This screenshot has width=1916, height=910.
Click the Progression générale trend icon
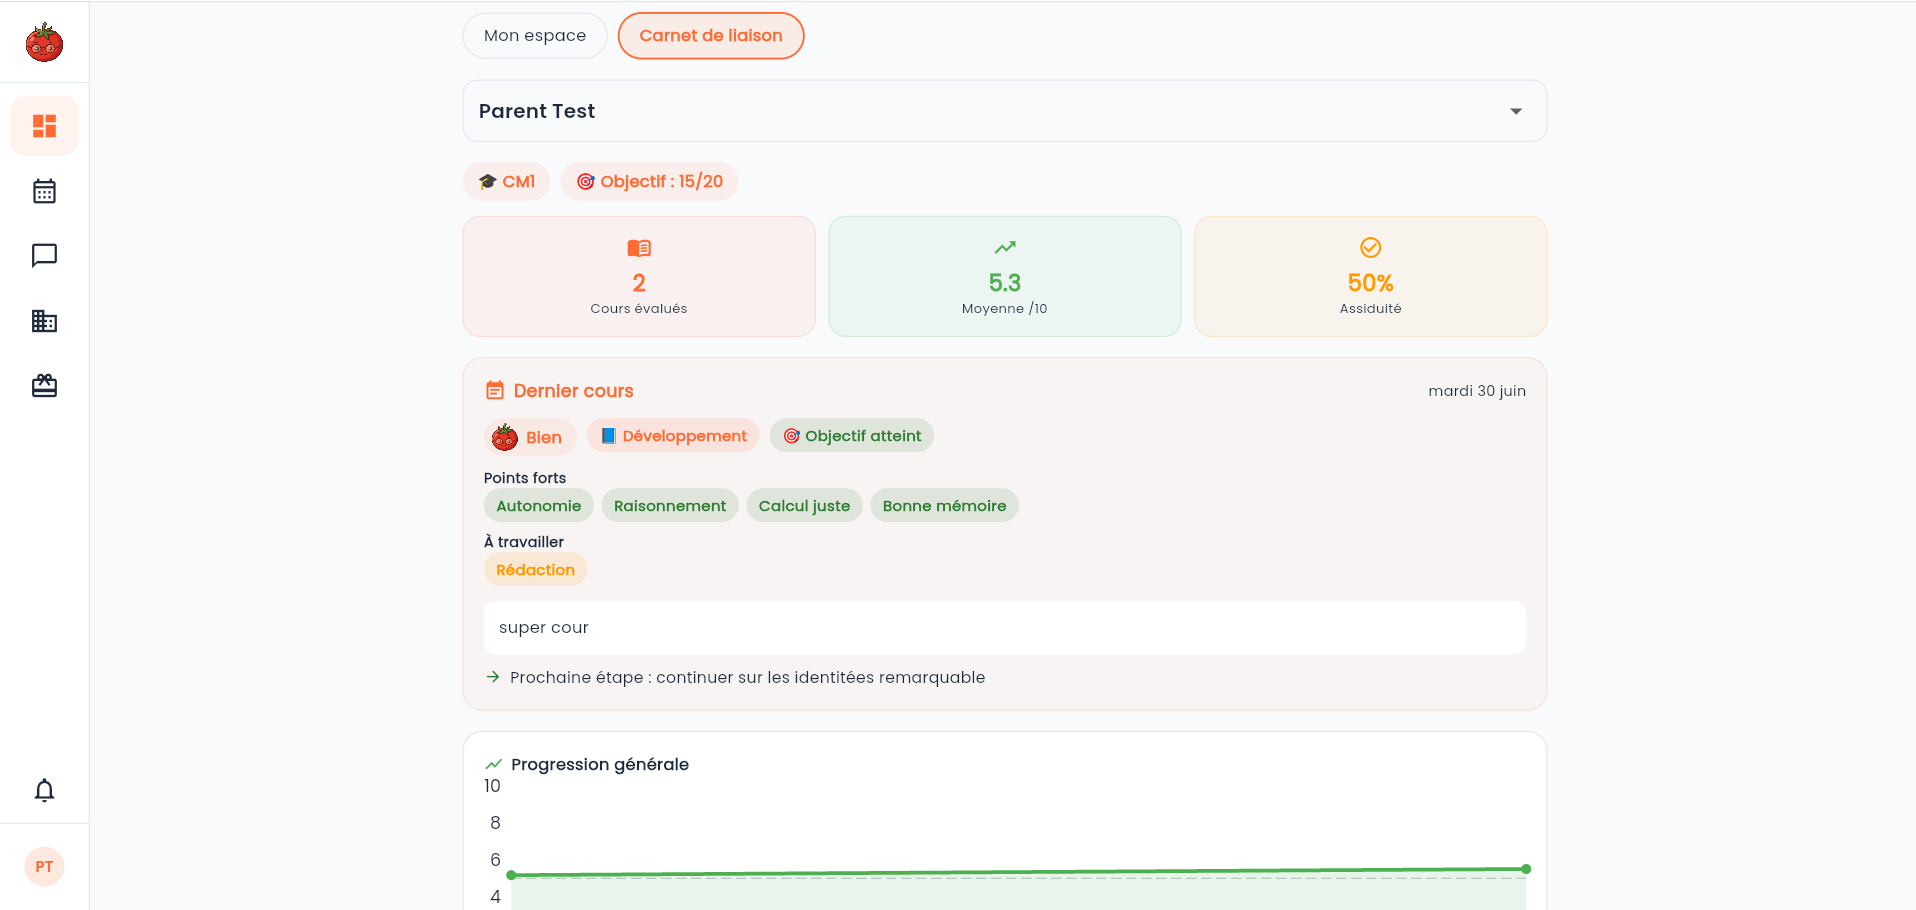(493, 764)
